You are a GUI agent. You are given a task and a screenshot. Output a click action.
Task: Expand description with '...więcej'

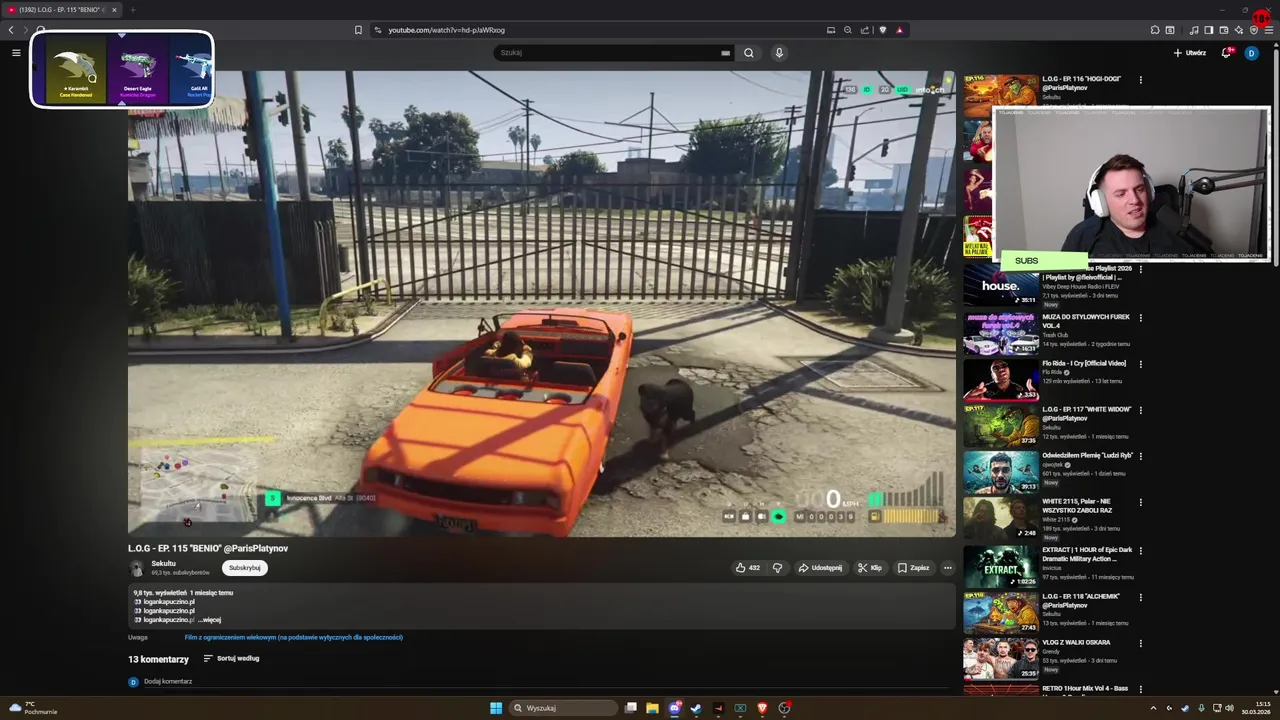click(209, 620)
